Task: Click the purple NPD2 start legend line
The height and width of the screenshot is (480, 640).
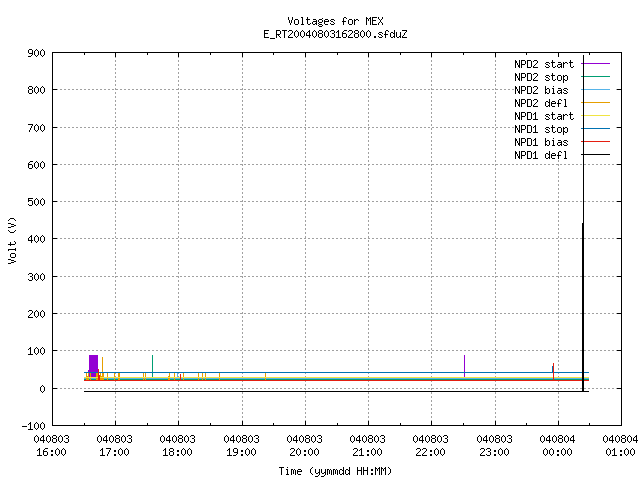Action: (596, 64)
